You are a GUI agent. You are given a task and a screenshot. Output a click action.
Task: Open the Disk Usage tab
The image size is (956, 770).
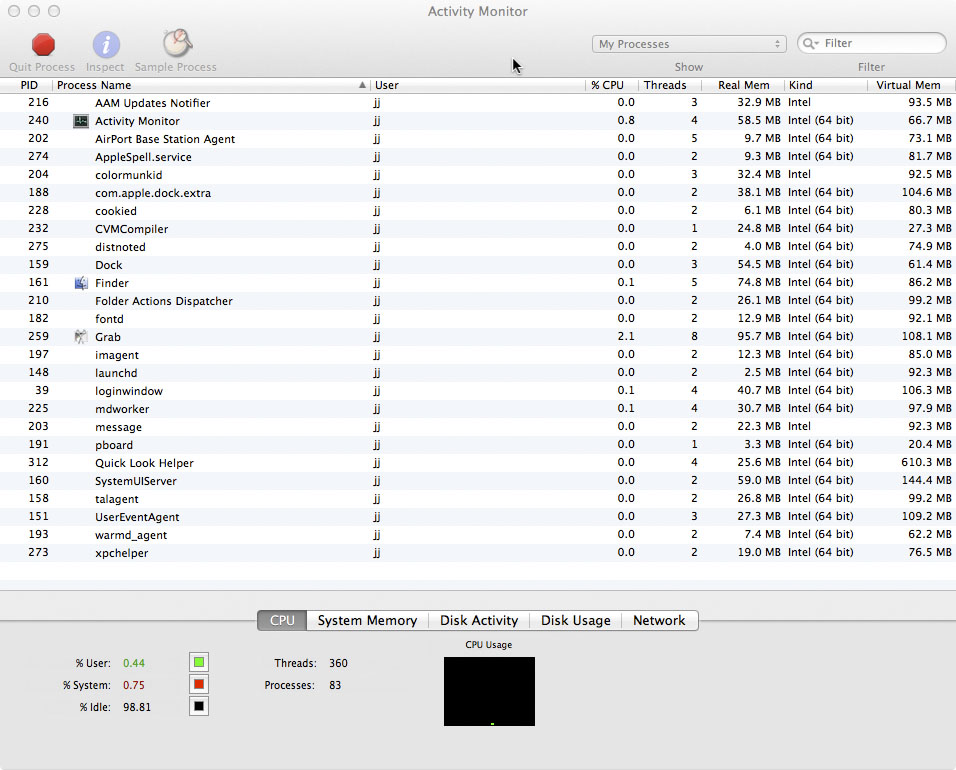point(576,621)
